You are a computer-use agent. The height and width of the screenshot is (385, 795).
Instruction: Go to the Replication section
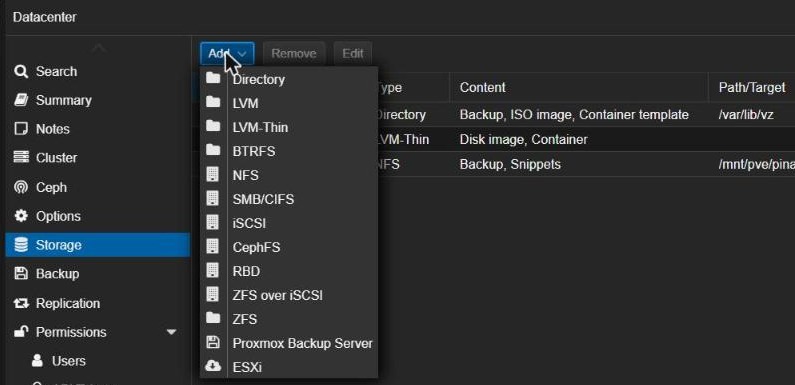click(98, 303)
